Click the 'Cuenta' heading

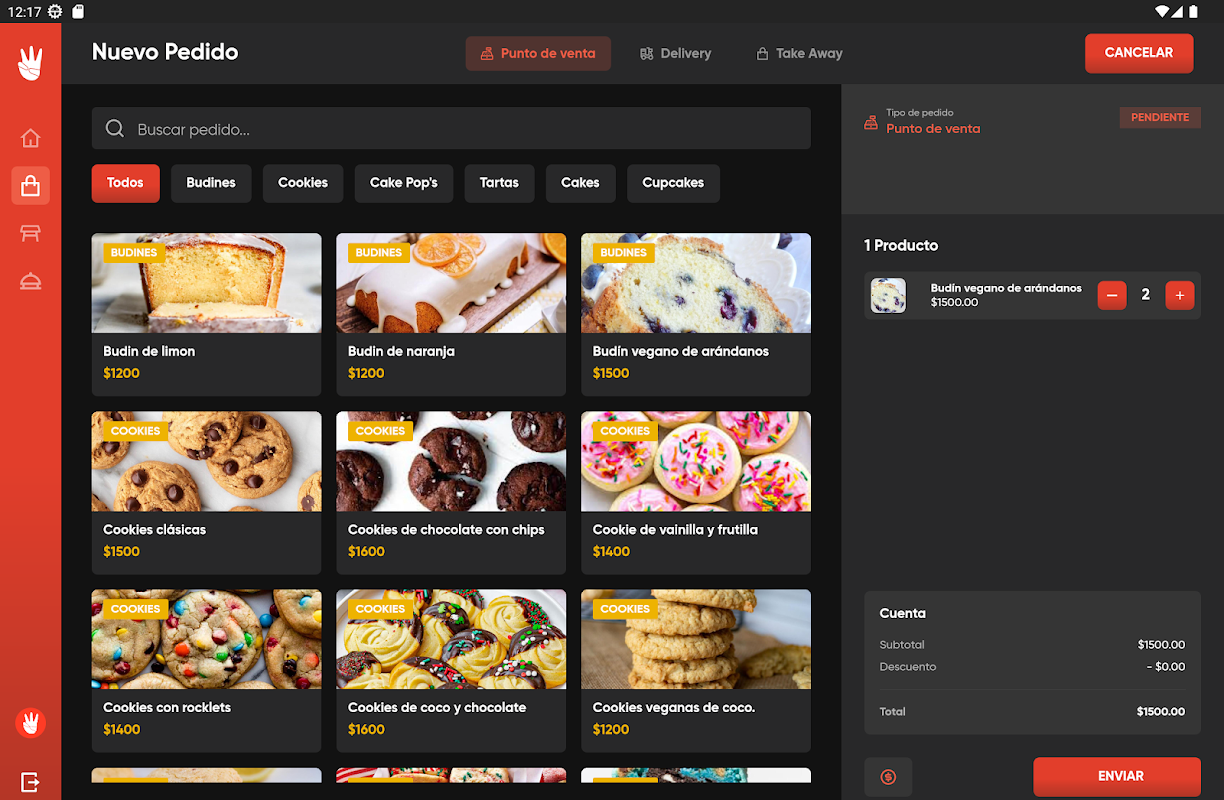(x=903, y=613)
